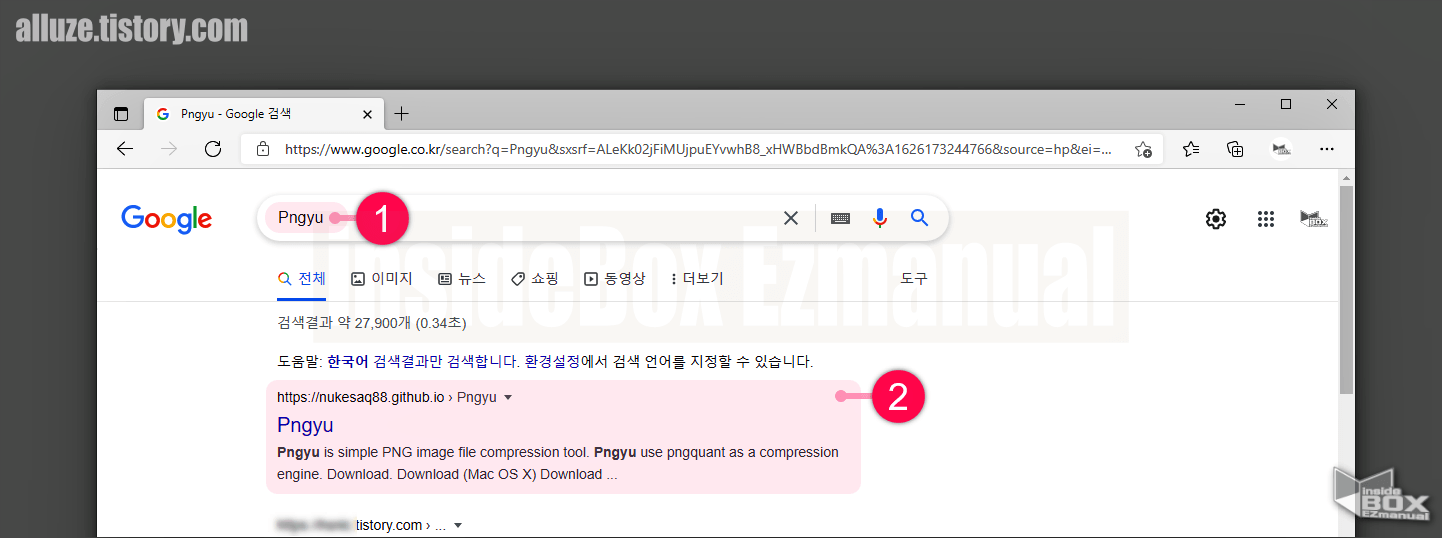This screenshot has height=538, width=1442.
Task: Click the forward navigation arrow
Action: [x=169, y=149]
